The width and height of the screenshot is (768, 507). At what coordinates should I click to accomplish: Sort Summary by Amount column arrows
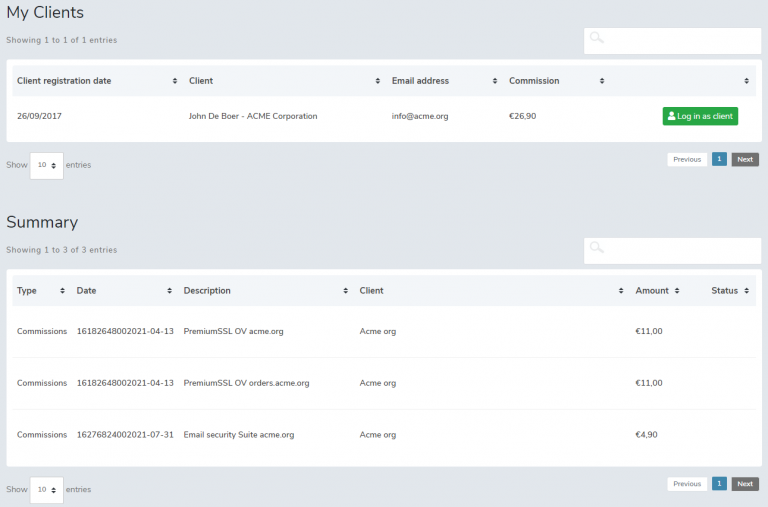pyautogui.click(x=677, y=290)
